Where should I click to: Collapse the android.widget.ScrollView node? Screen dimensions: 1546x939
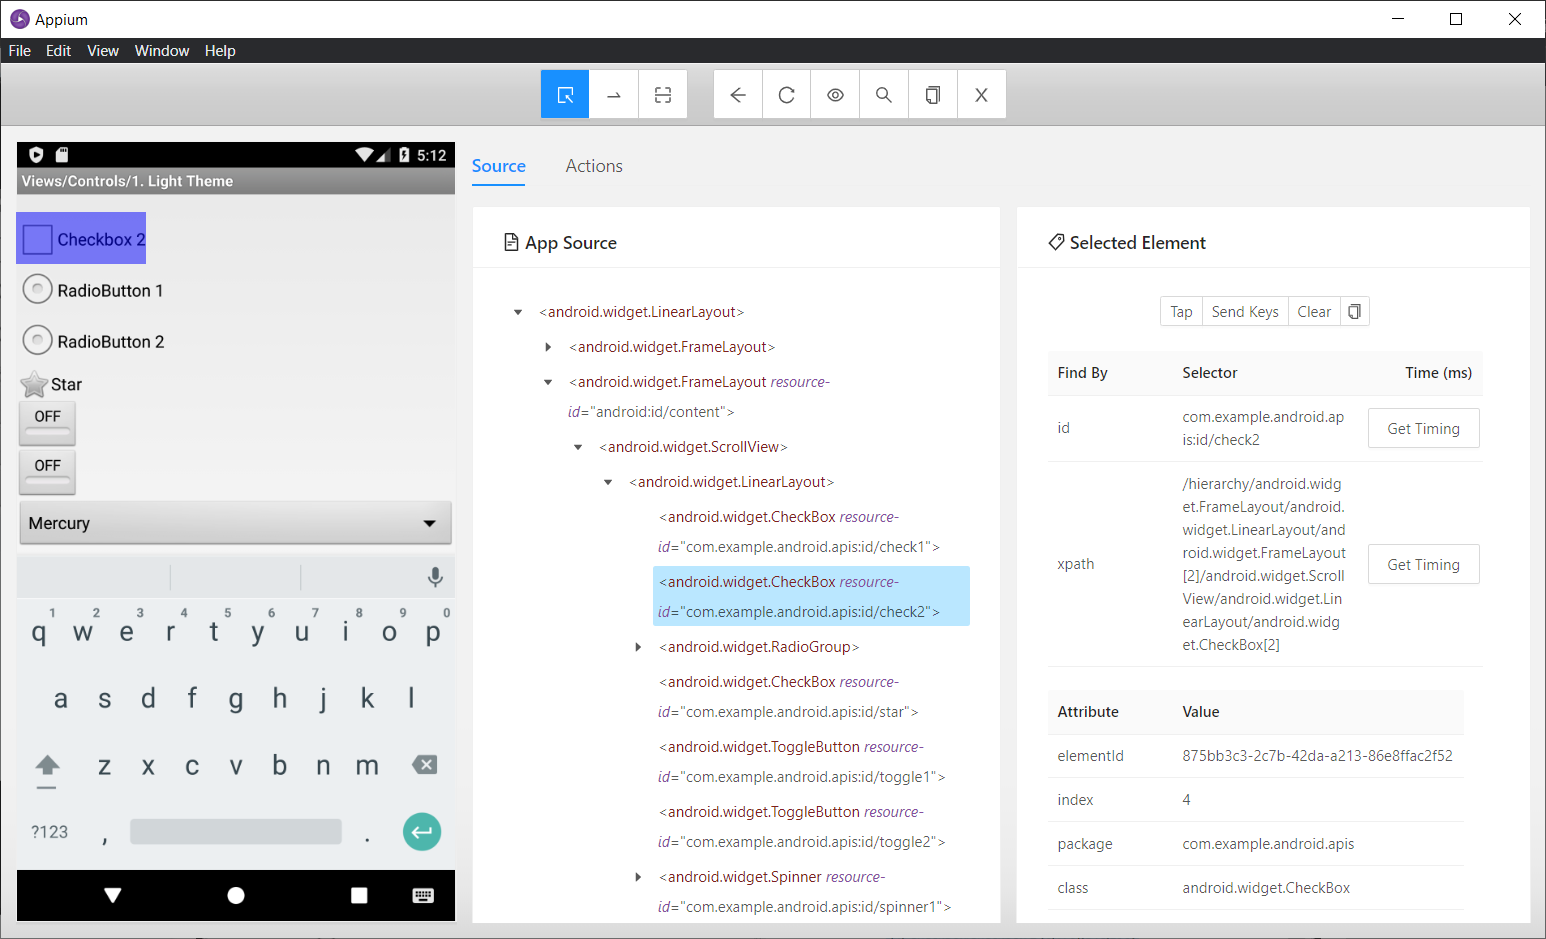coord(578,447)
